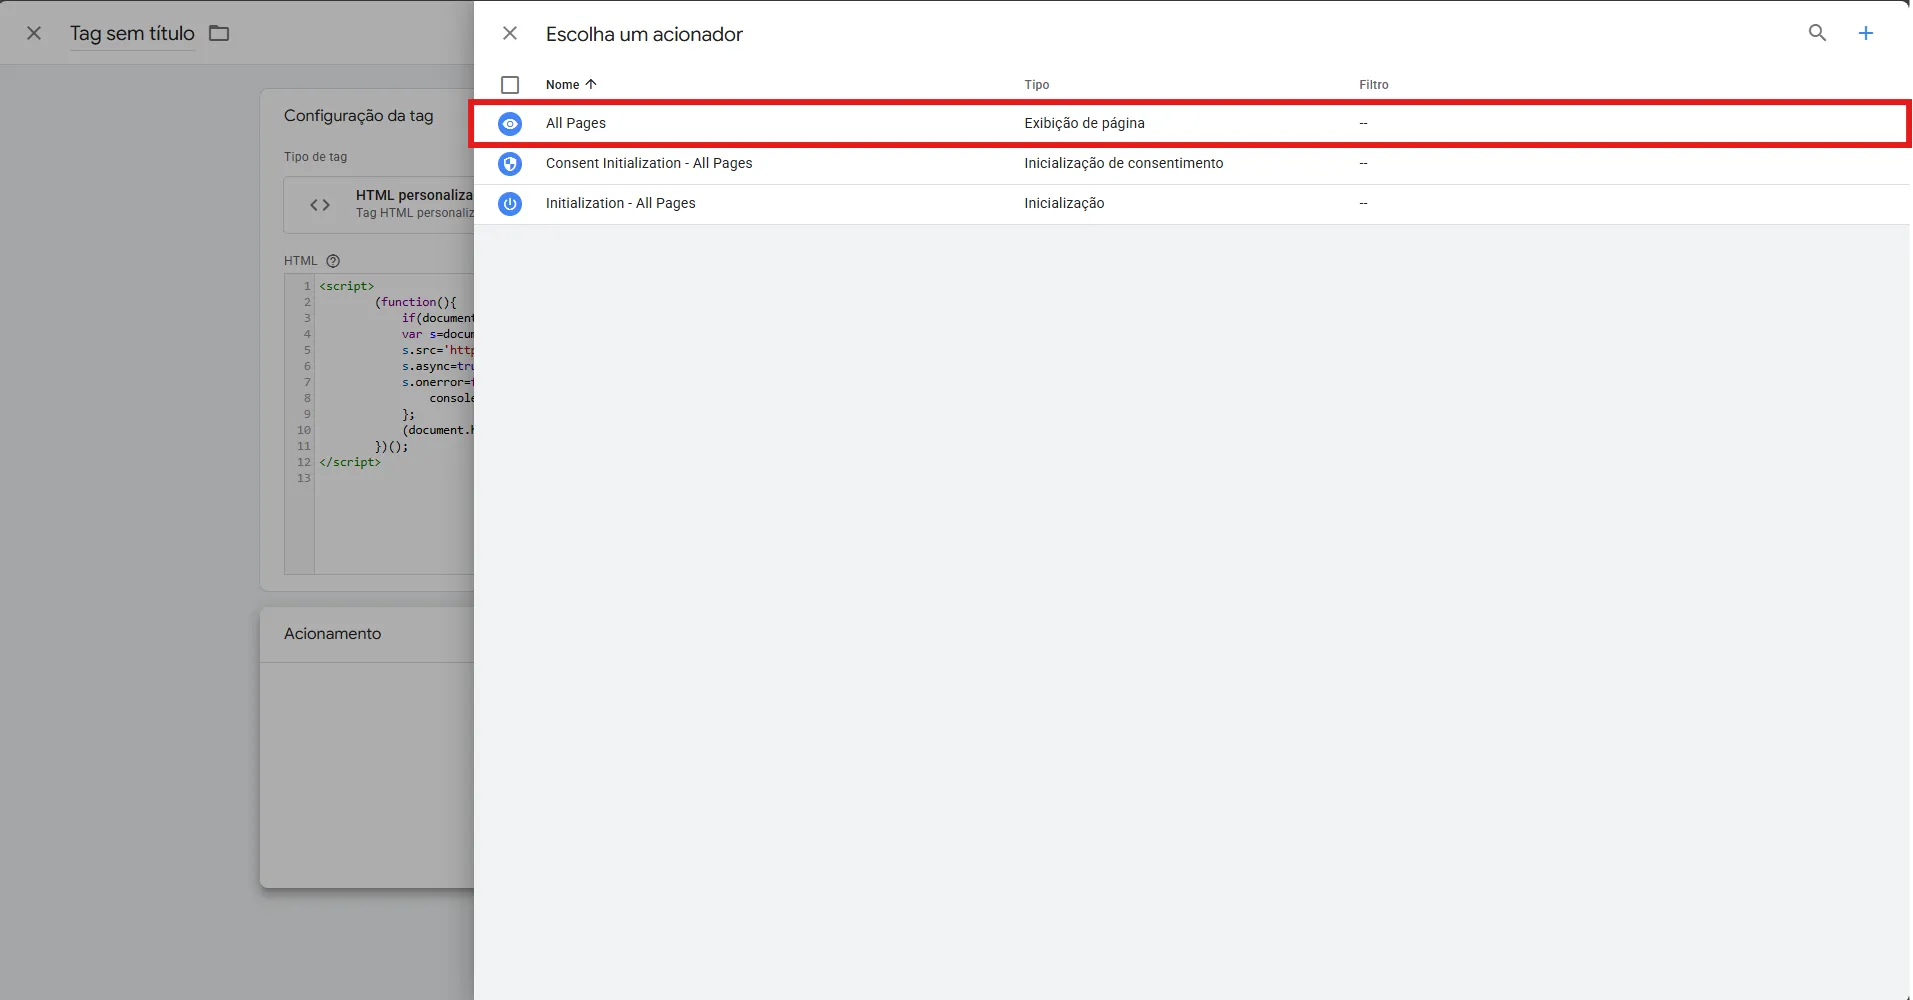This screenshot has width=1913, height=1000.
Task: Select the HTML personalizado tag type
Action: click(380, 204)
